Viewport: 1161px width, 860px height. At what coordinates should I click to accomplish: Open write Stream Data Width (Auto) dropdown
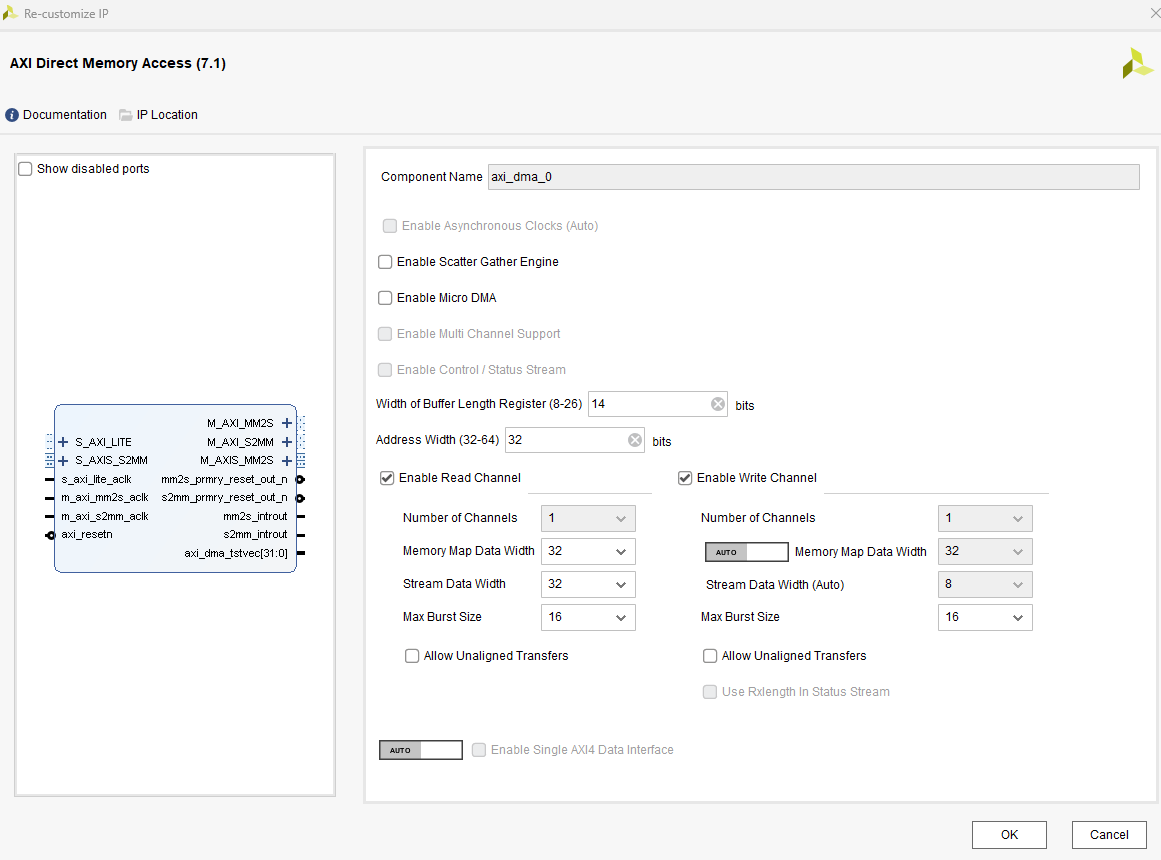985,584
